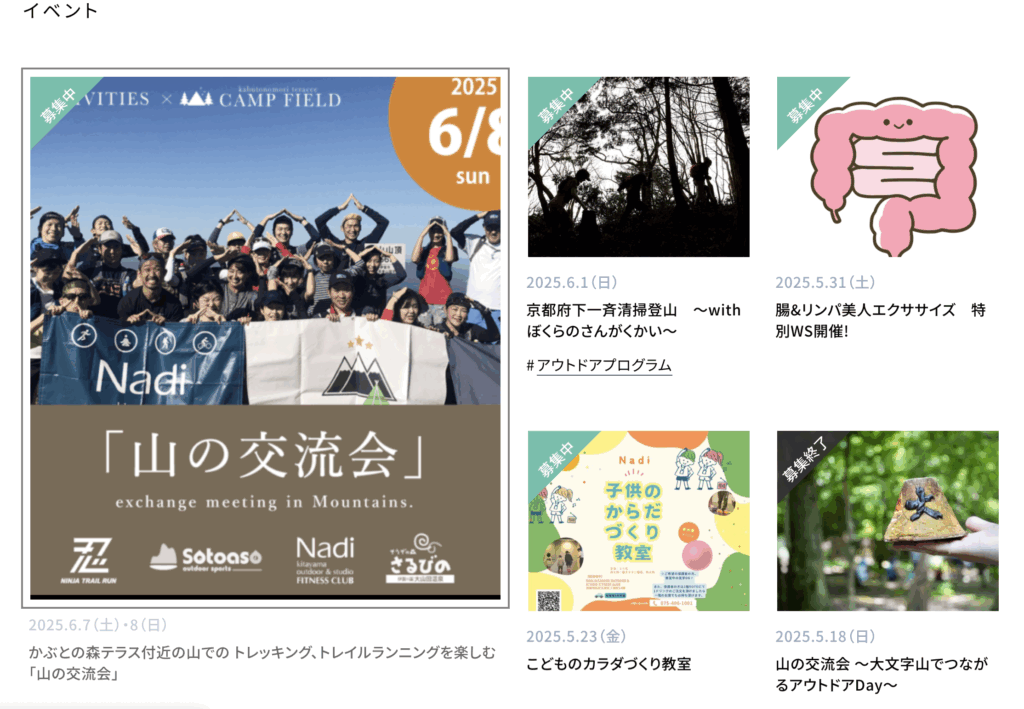Screen dimensions: 1024x709
Task: Open the pink intestine illustration event image
Action: (x=888, y=166)
